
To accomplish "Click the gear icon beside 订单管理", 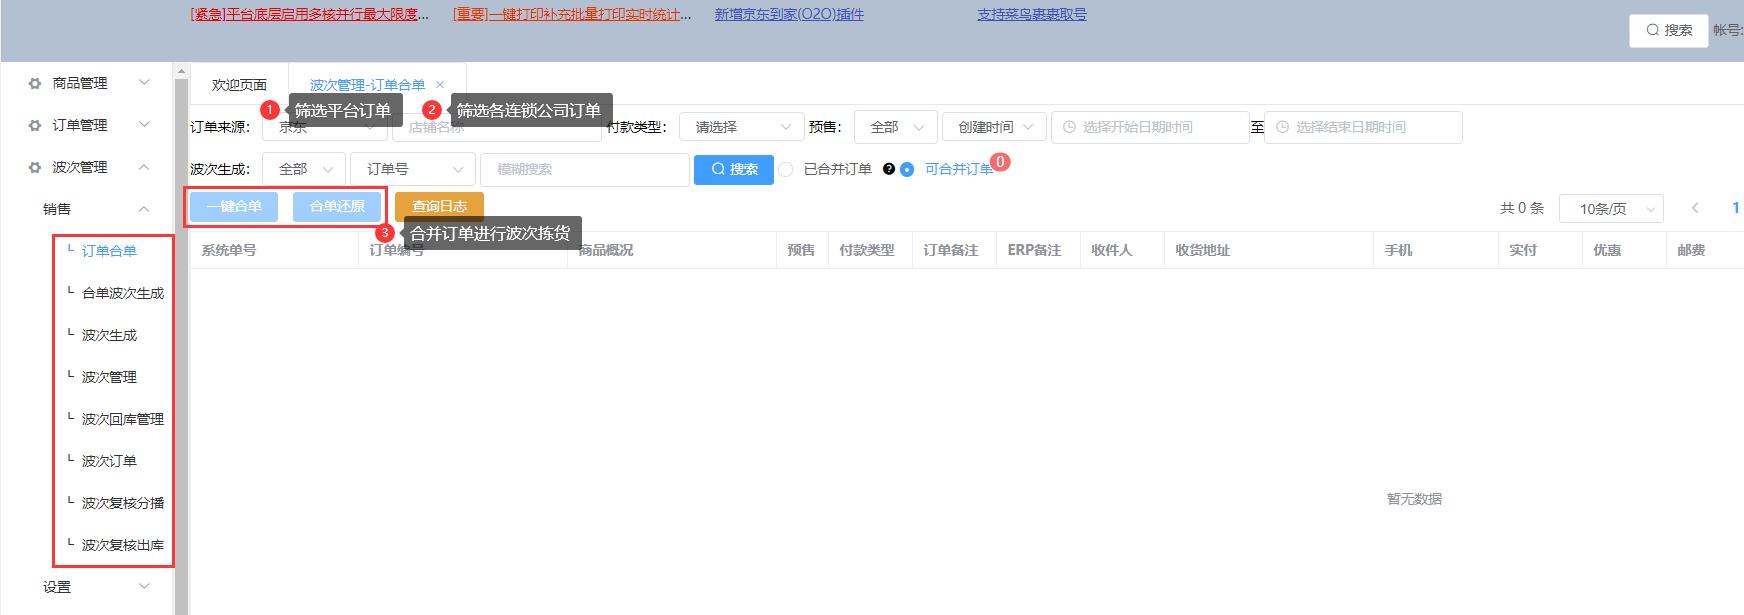I will [35, 125].
